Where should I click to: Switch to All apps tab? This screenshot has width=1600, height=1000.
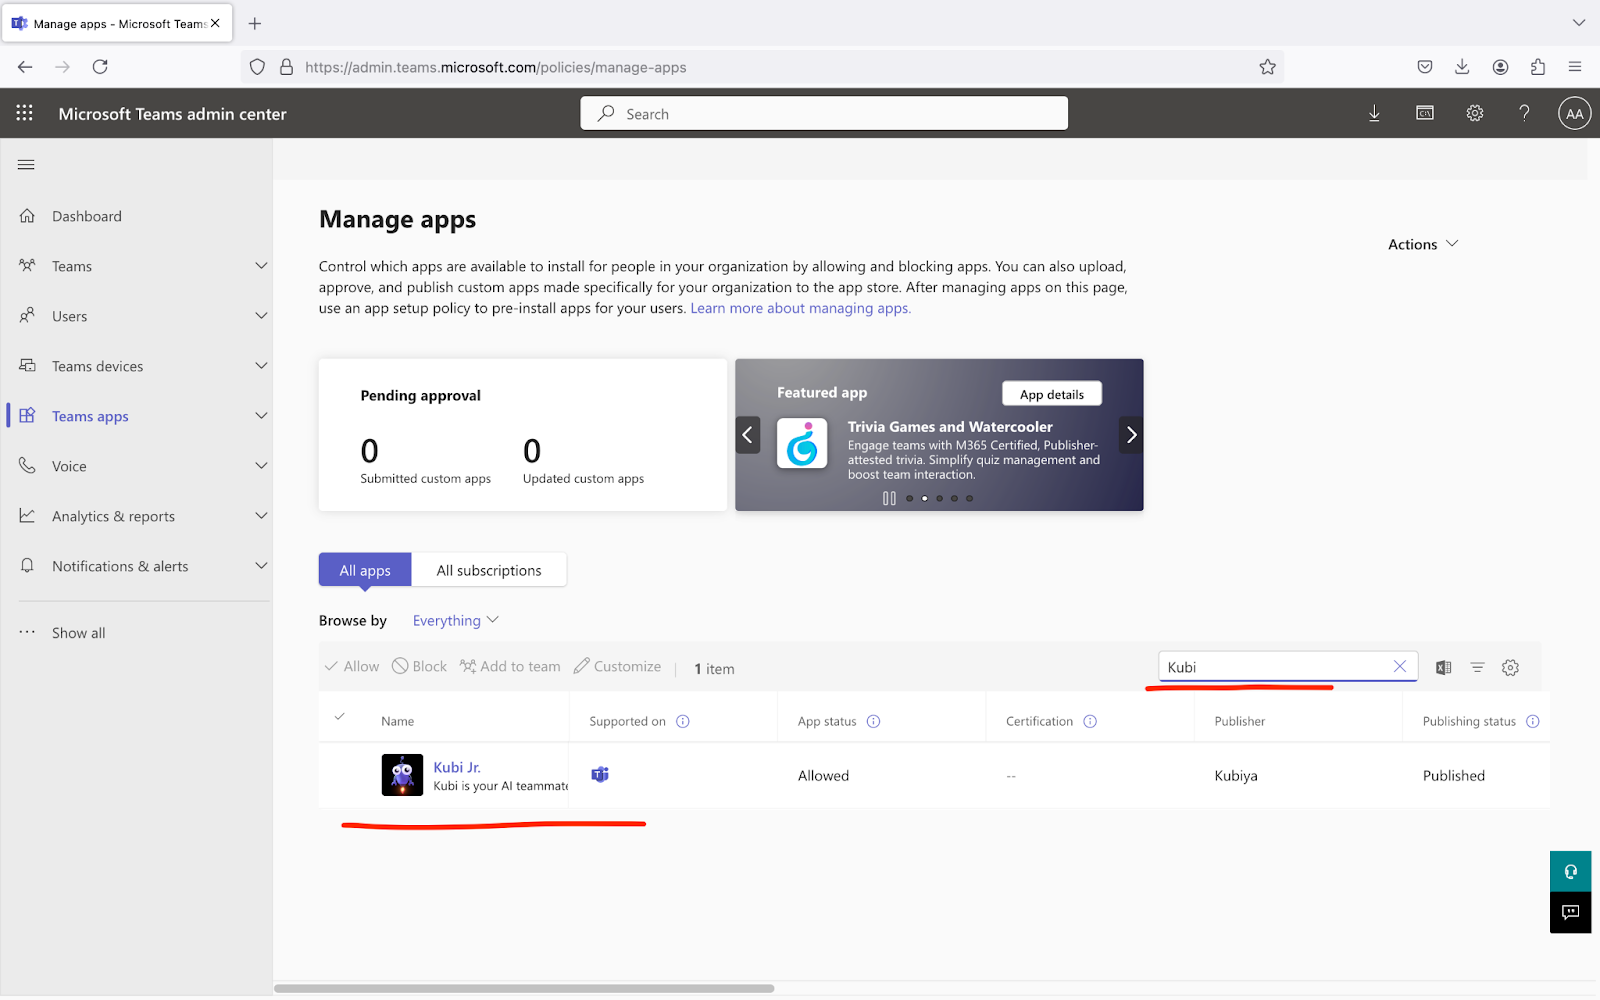click(365, 570)
